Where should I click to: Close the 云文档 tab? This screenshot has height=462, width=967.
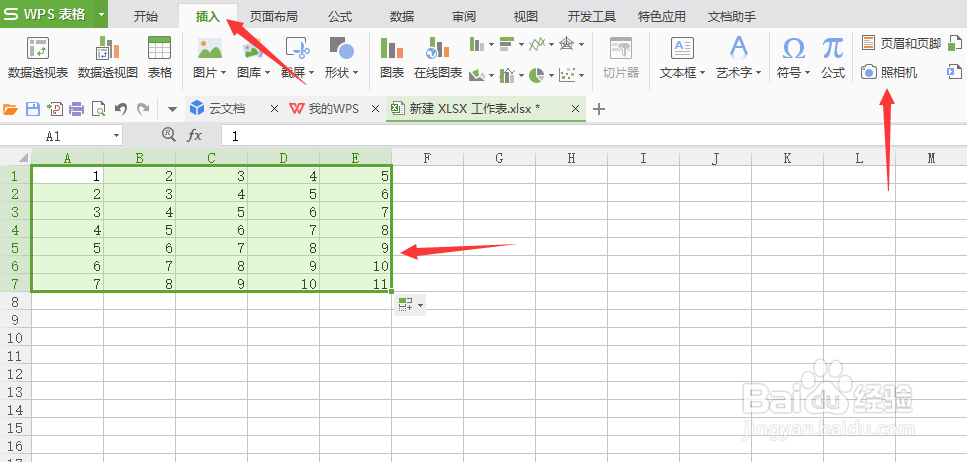tap(275, 109)
